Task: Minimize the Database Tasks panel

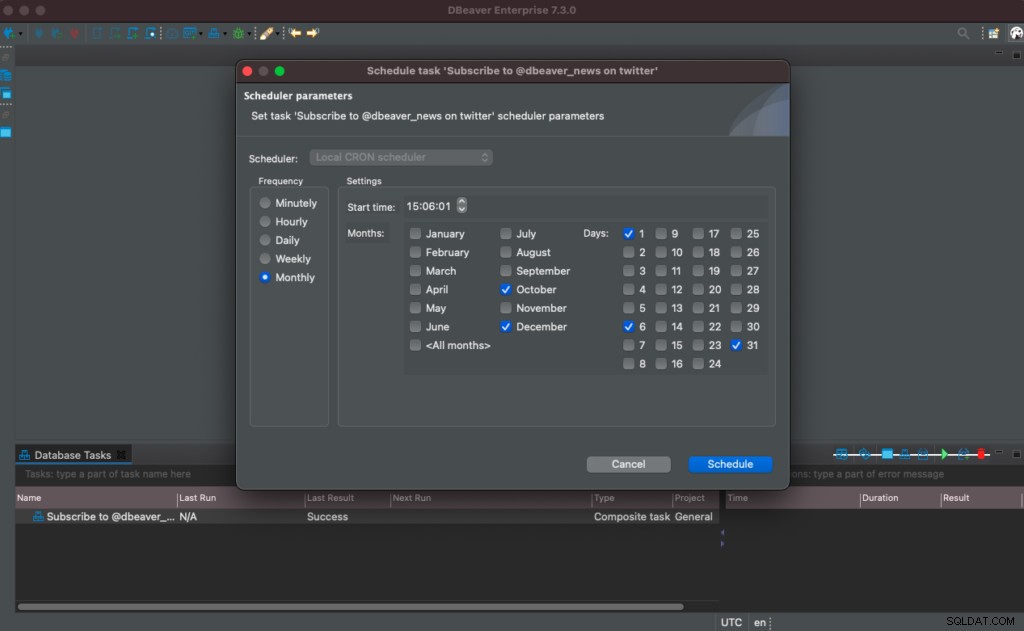Action: [999, 453]
